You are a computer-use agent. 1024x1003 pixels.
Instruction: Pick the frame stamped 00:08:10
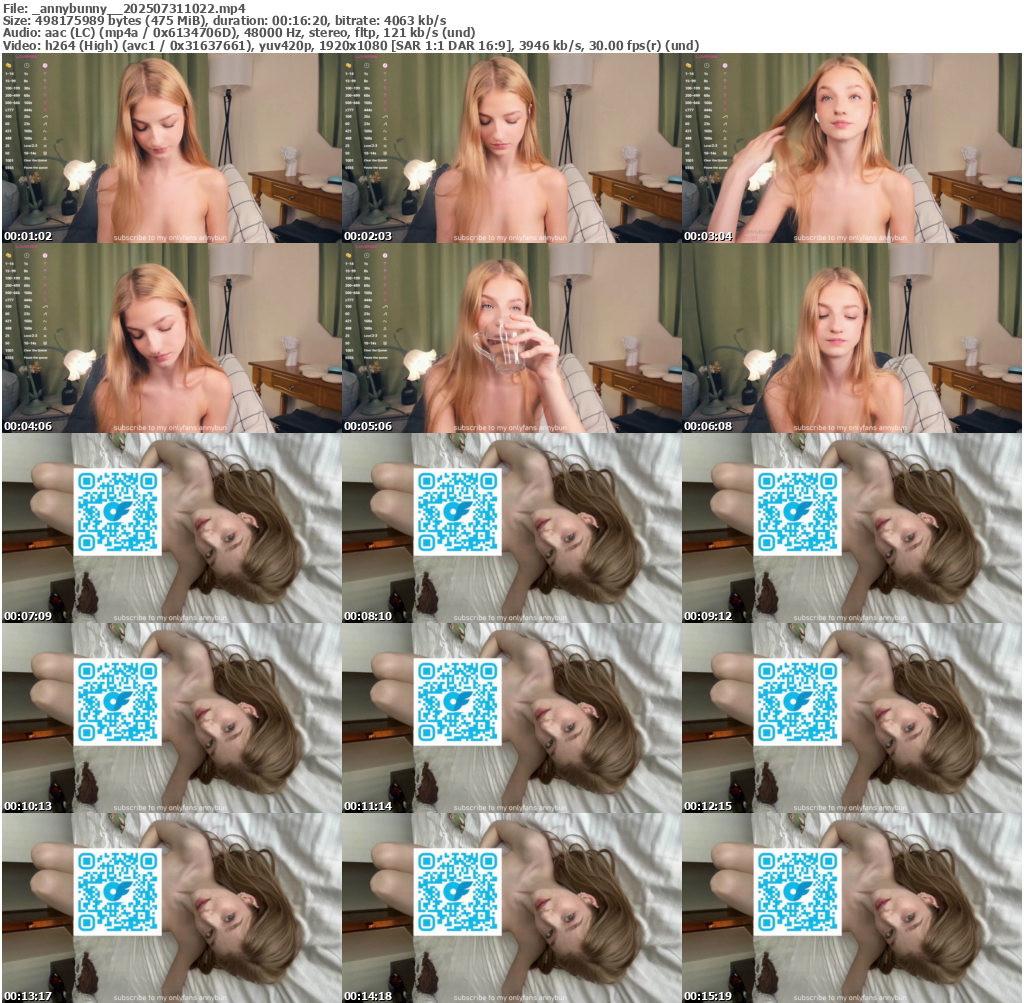[511, 528]
